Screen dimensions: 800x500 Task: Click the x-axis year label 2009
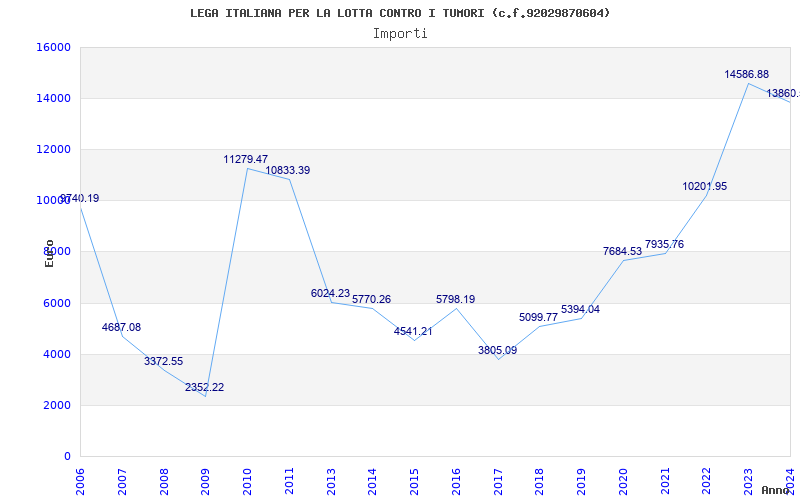click(x=206, y=482)
